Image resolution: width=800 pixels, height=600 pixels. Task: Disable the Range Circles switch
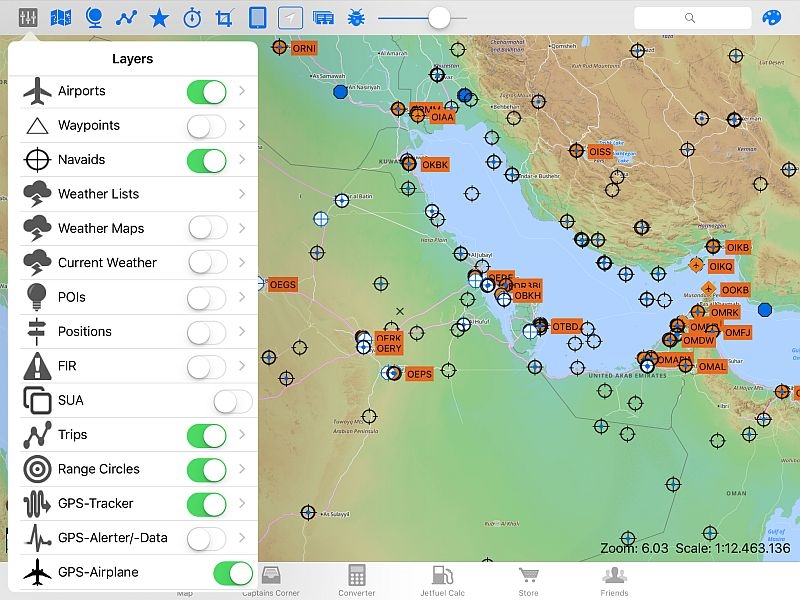pyautogui.click(x=207, y=470)
